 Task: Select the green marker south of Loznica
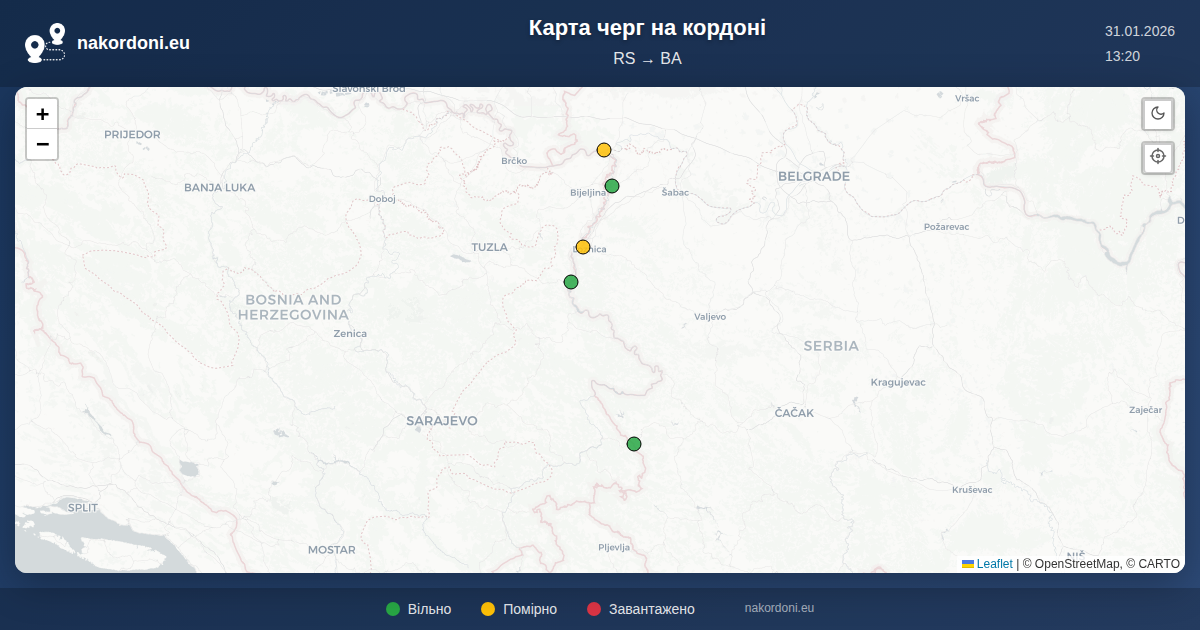(x=571, y=282)
